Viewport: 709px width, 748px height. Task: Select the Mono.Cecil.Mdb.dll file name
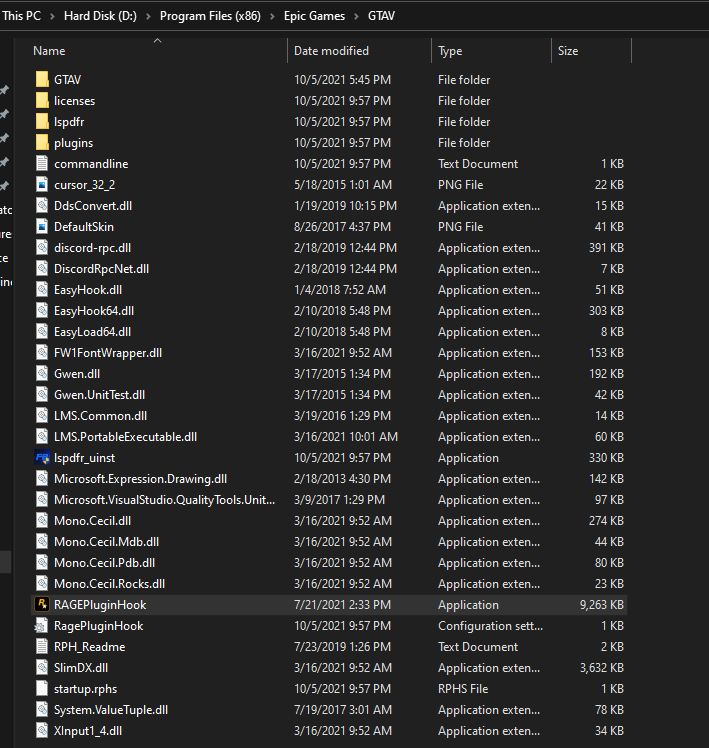pyautogui.click(x=106, y=542)
